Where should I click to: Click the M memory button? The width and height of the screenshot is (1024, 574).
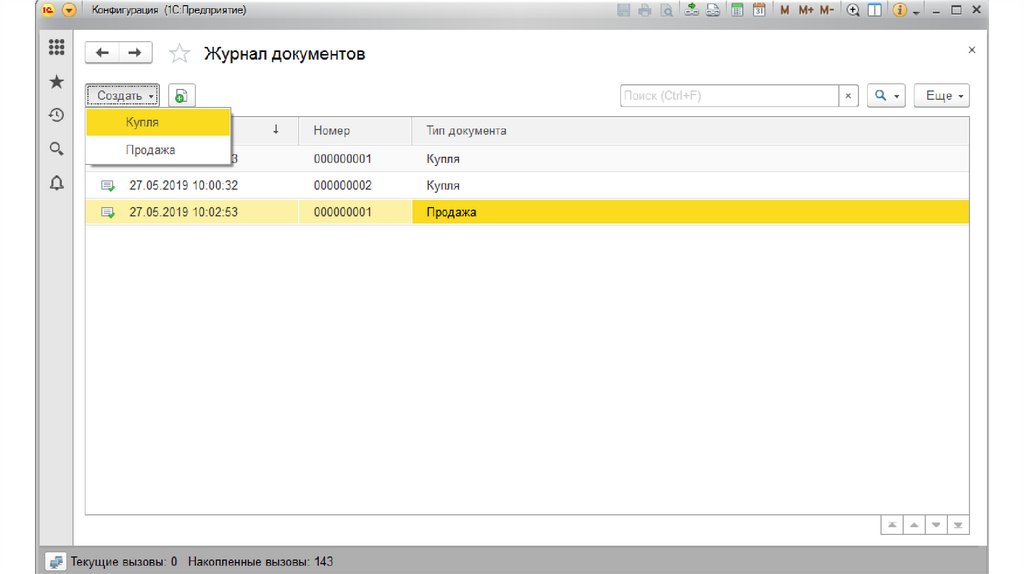tap(784, 10)
